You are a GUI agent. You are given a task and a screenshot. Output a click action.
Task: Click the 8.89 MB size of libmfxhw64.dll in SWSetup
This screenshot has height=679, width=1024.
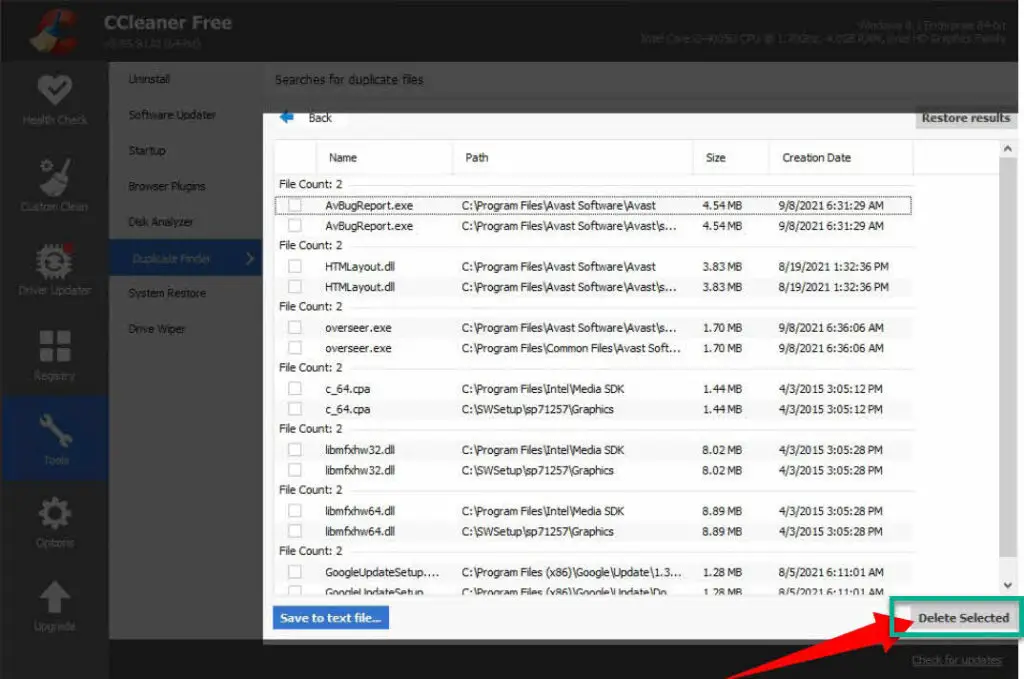coord(722,531)
